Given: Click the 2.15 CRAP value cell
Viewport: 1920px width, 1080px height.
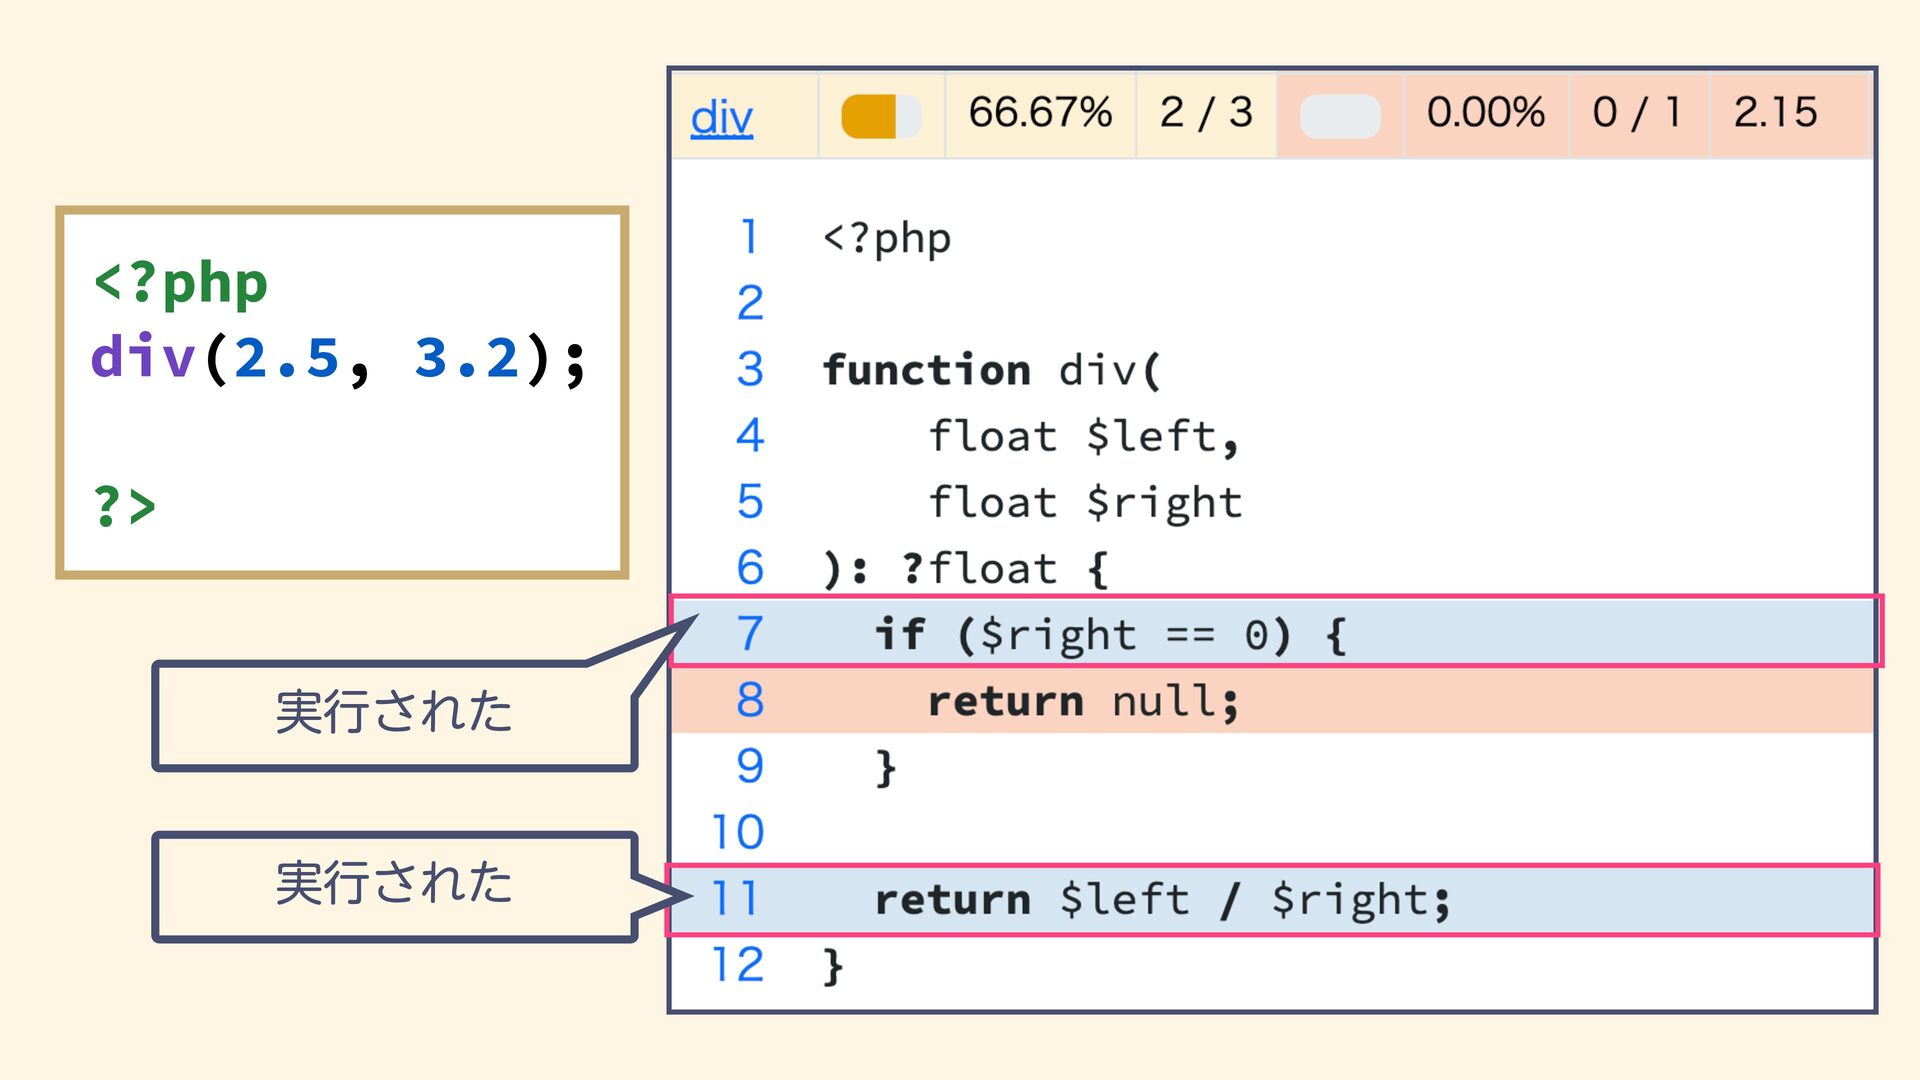Looking at the screenshot, I should (1775, 113).
